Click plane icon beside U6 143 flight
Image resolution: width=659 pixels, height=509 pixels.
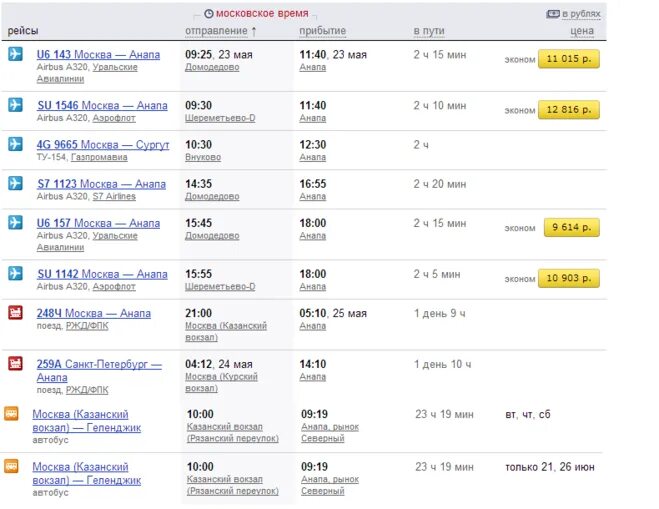pos(15,54)
